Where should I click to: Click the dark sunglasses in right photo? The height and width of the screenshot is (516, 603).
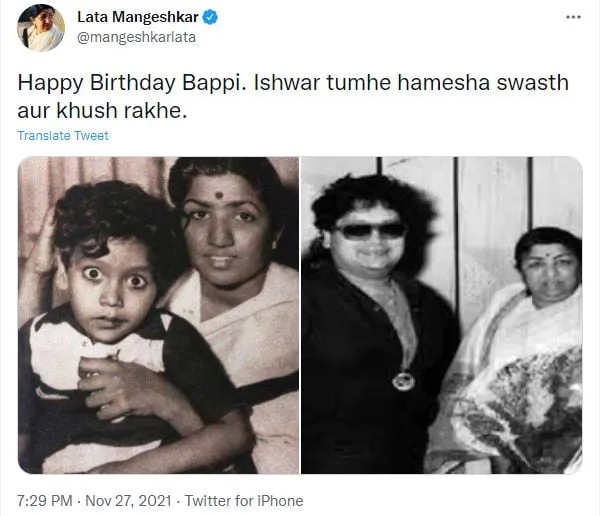[x=370, y=231]
